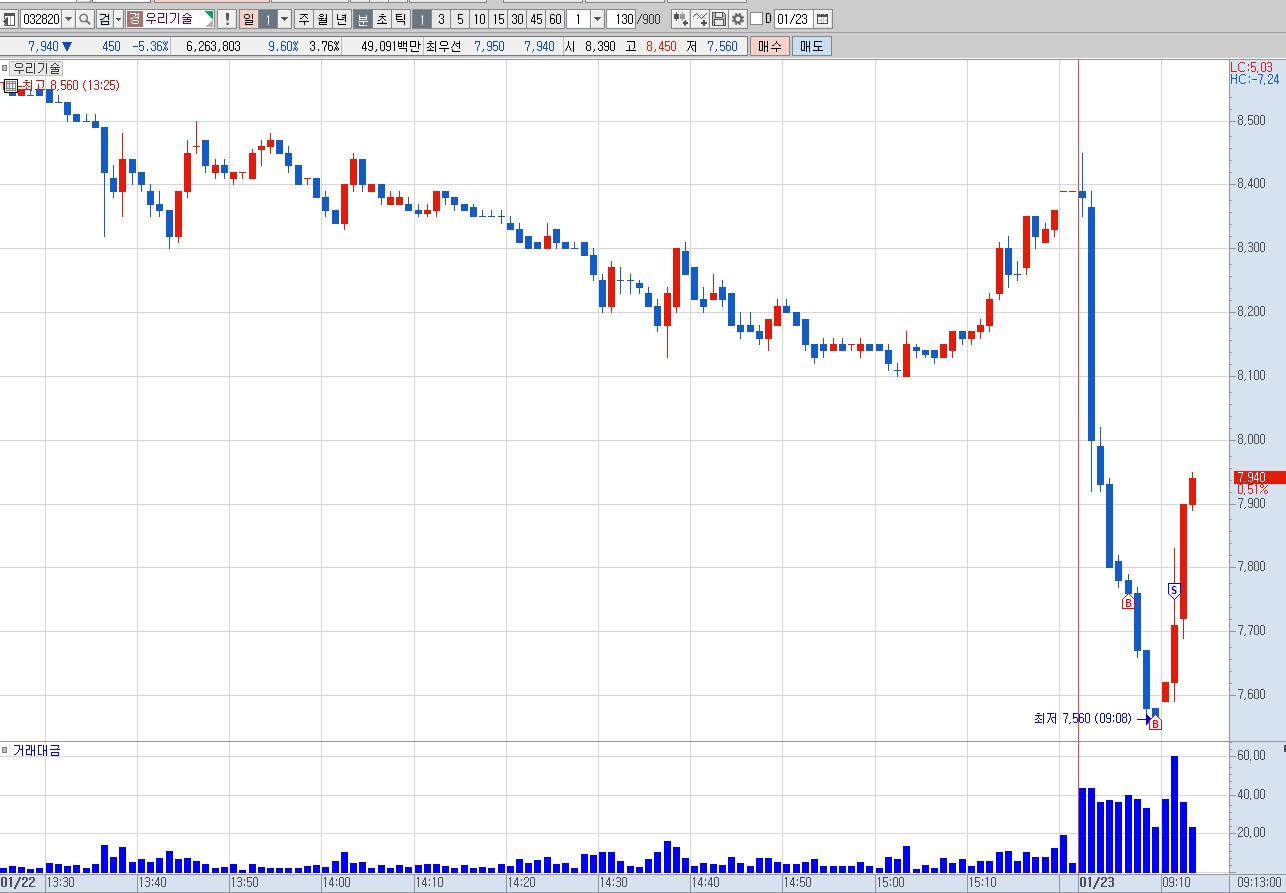Image resolution: width=1286 pixels, height=893 pixels.
Task: Open the calendar date picker icon
Action: click(x=822, y=19)
